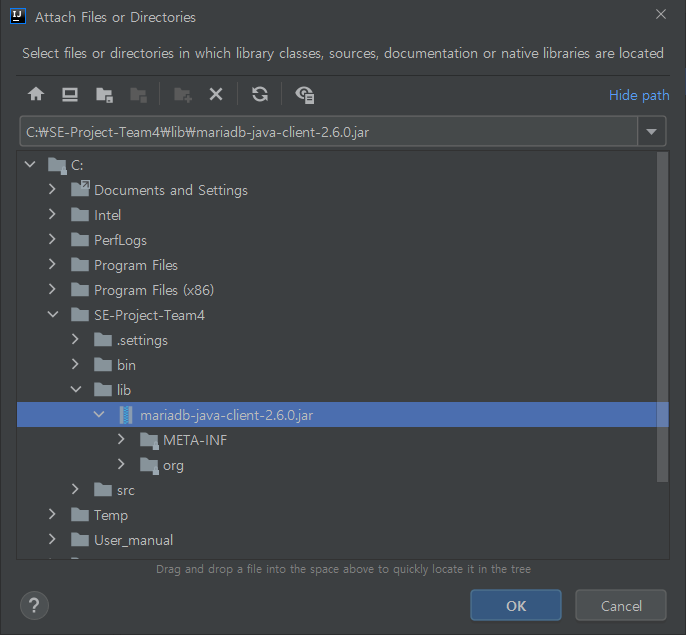Jump to project directory icon

104,95
